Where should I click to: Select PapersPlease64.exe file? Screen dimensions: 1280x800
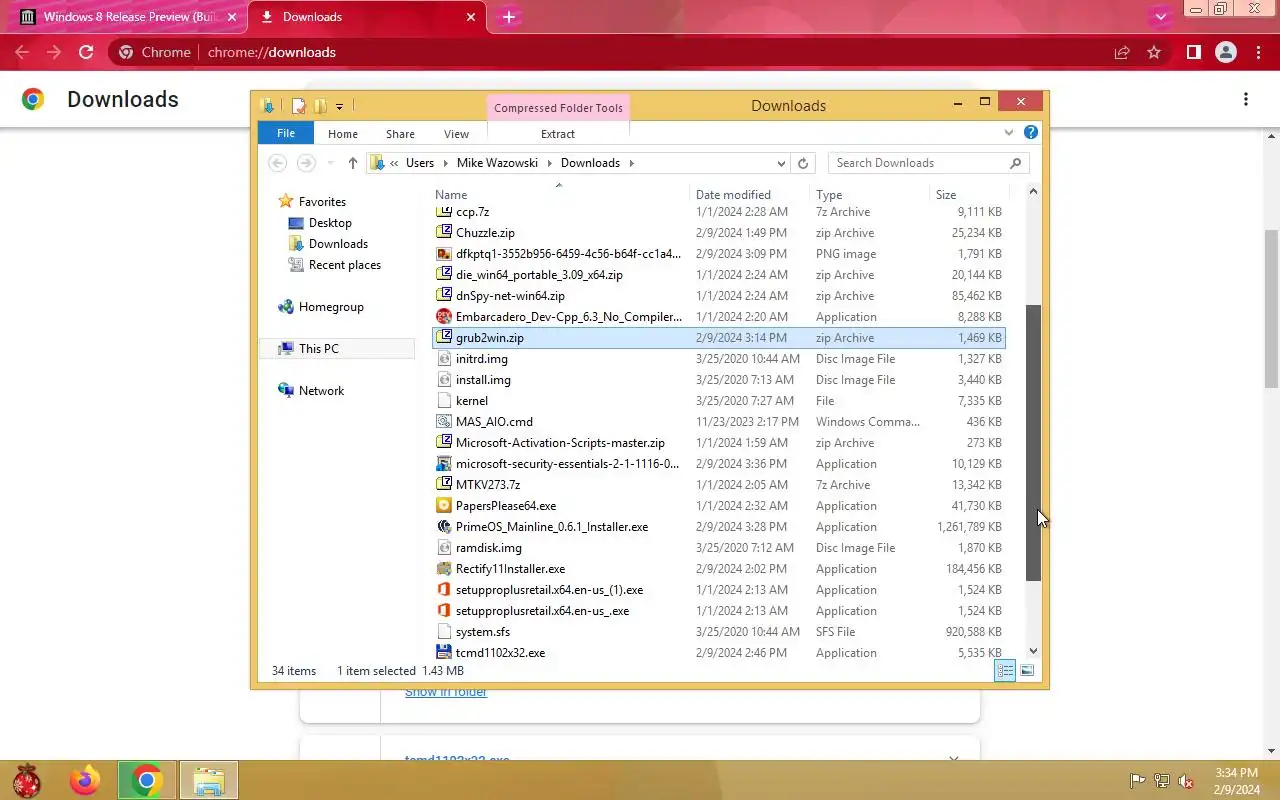pos(718,506)
